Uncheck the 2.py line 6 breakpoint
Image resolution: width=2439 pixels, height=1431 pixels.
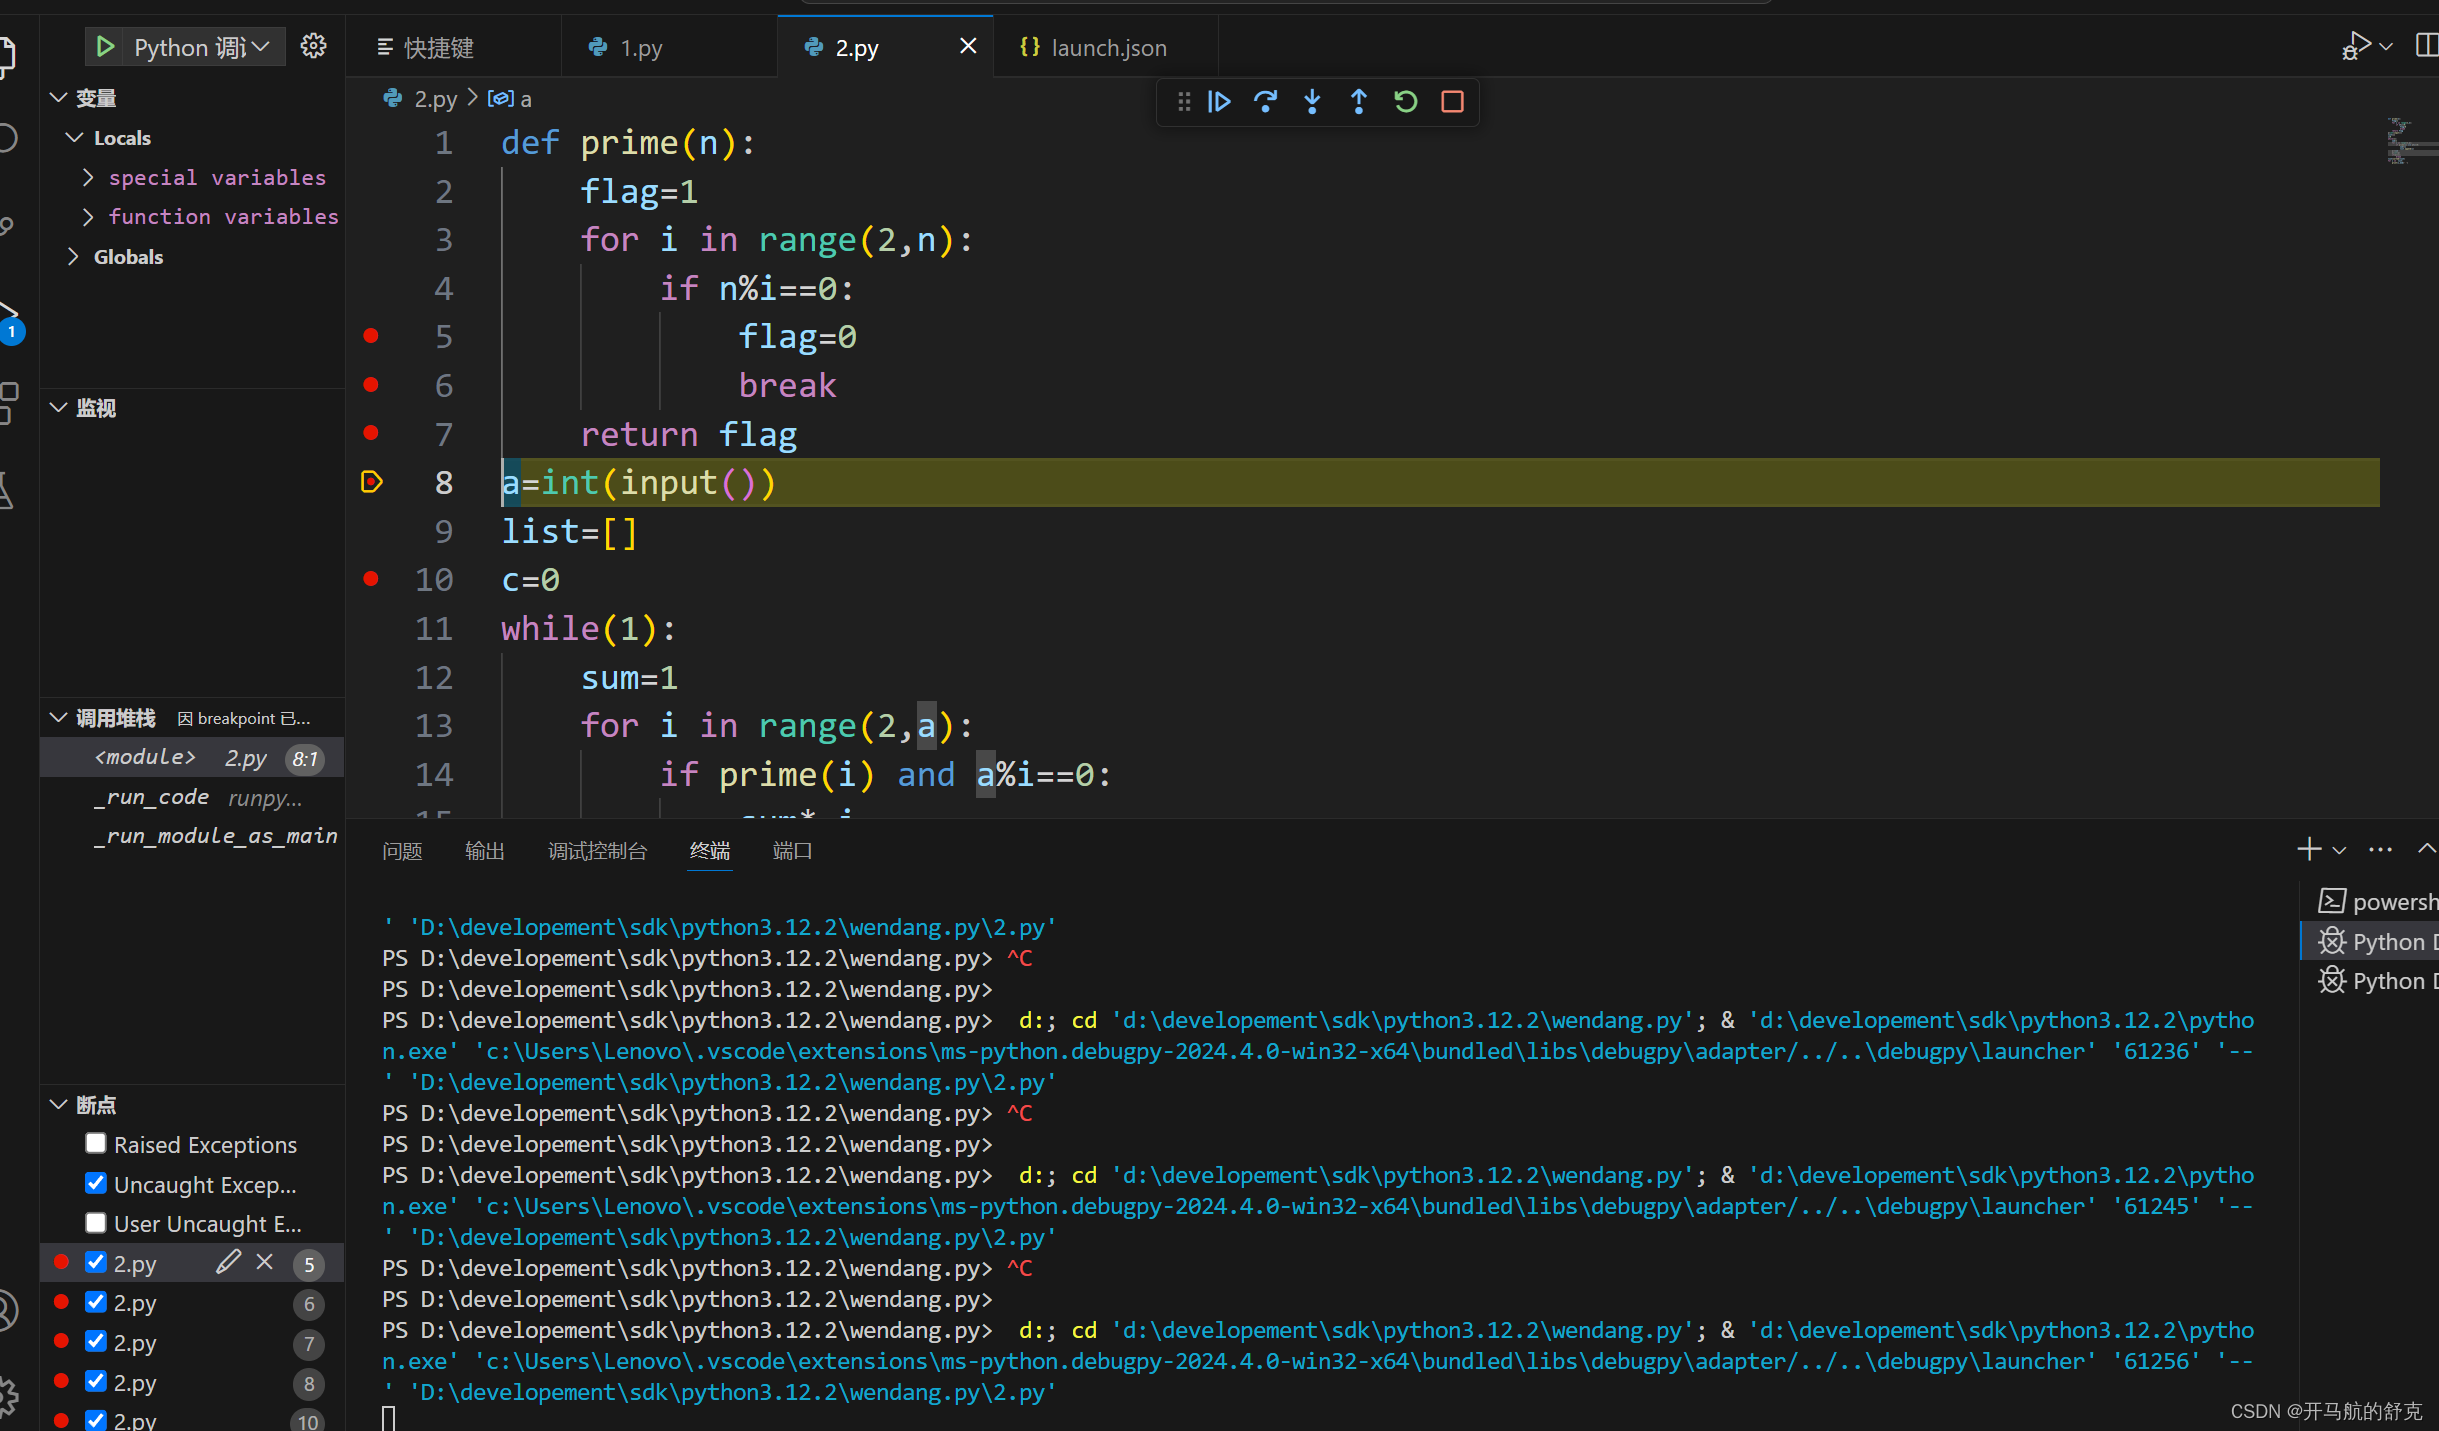pyautogui.click(x=96, y=1302)
